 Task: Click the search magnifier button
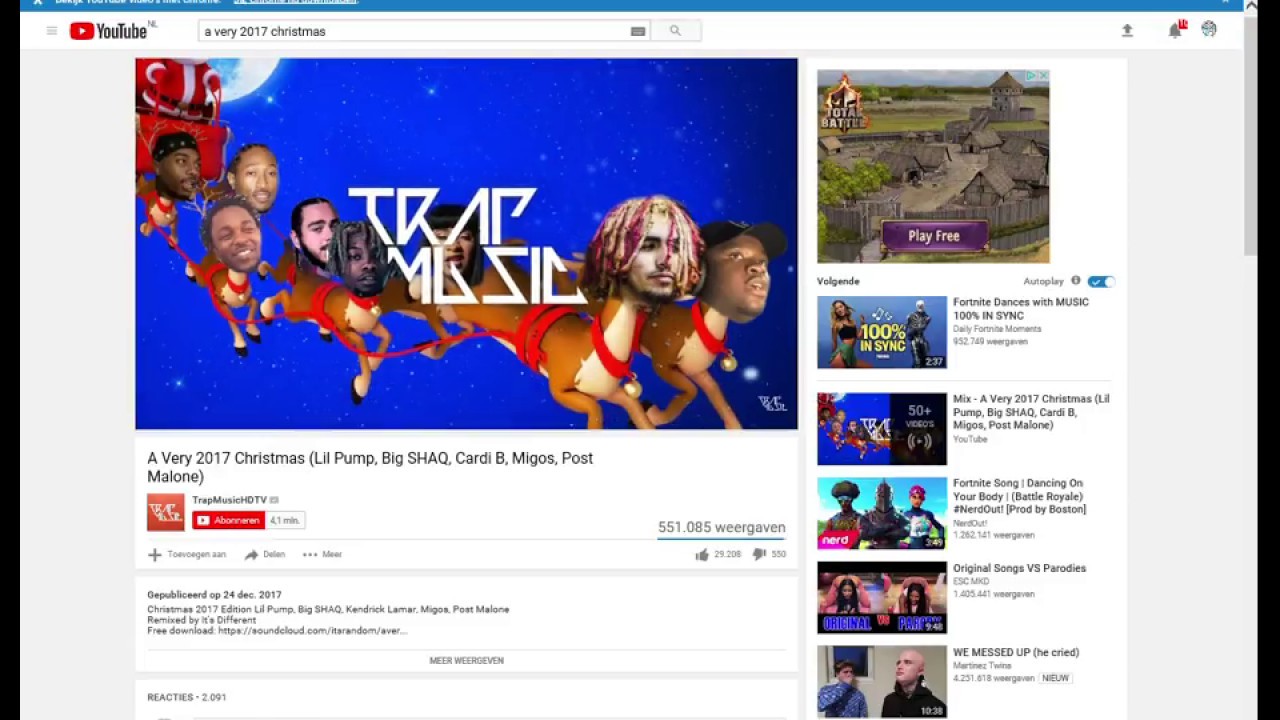pyautogui.click(x=675, y=31)
